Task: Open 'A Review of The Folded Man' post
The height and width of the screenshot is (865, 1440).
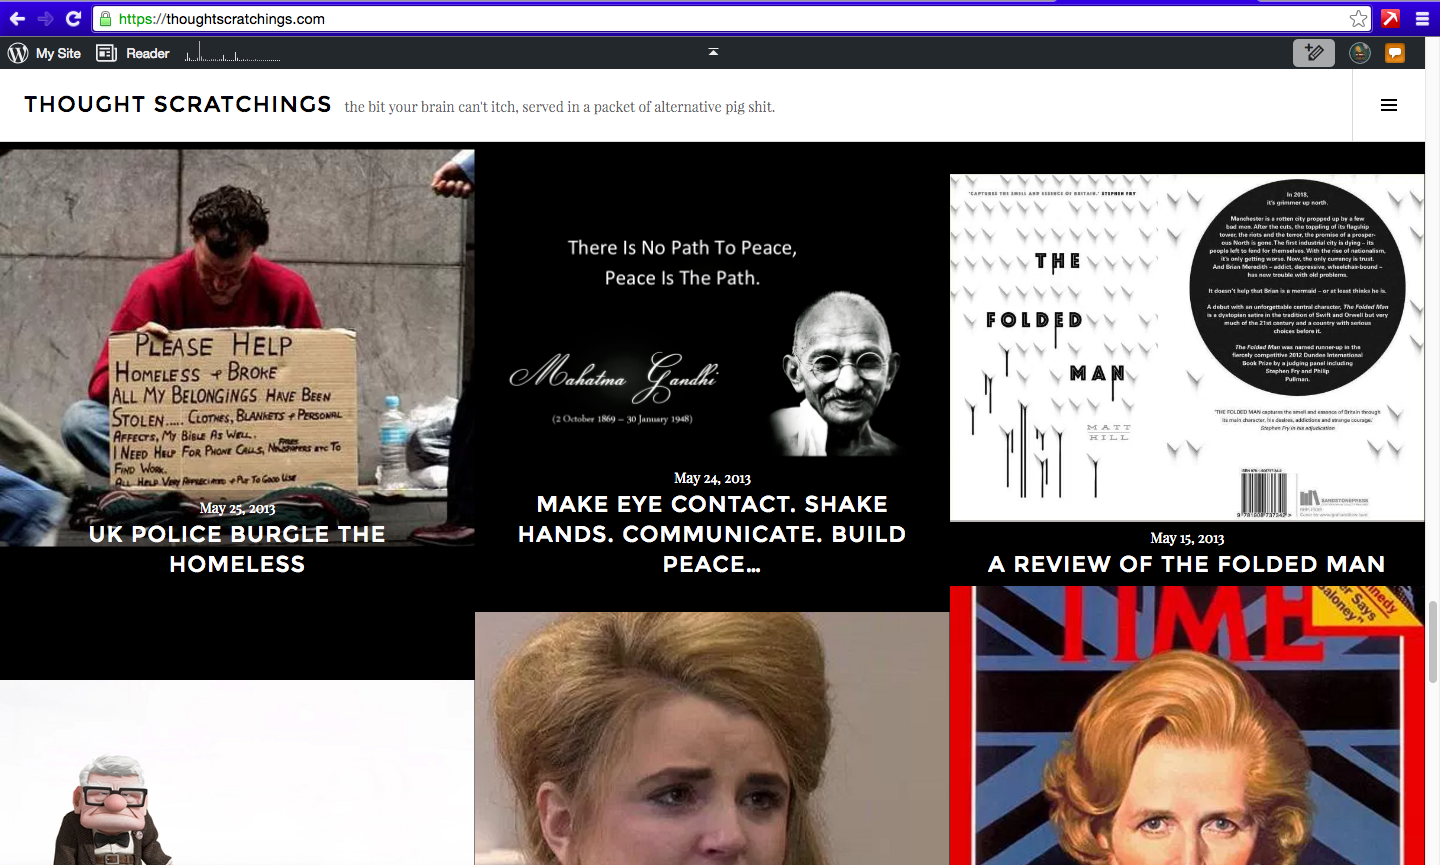Action: [x=1187, y=564]
